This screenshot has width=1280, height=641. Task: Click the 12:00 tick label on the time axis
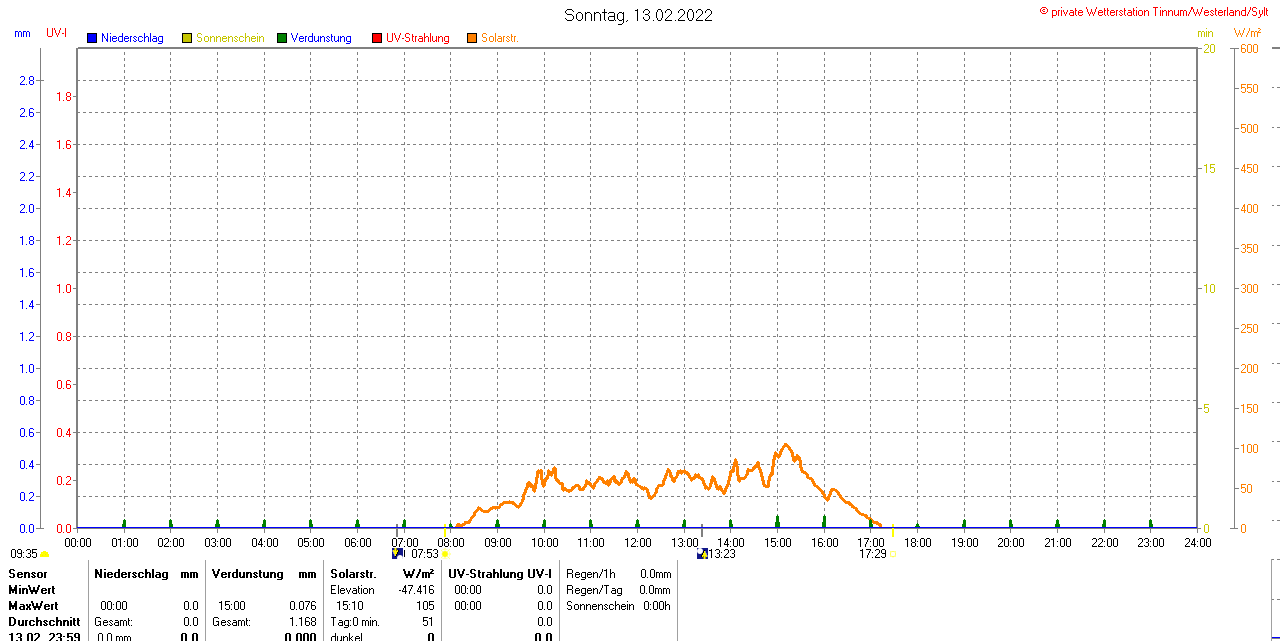[x=637, y=543]
